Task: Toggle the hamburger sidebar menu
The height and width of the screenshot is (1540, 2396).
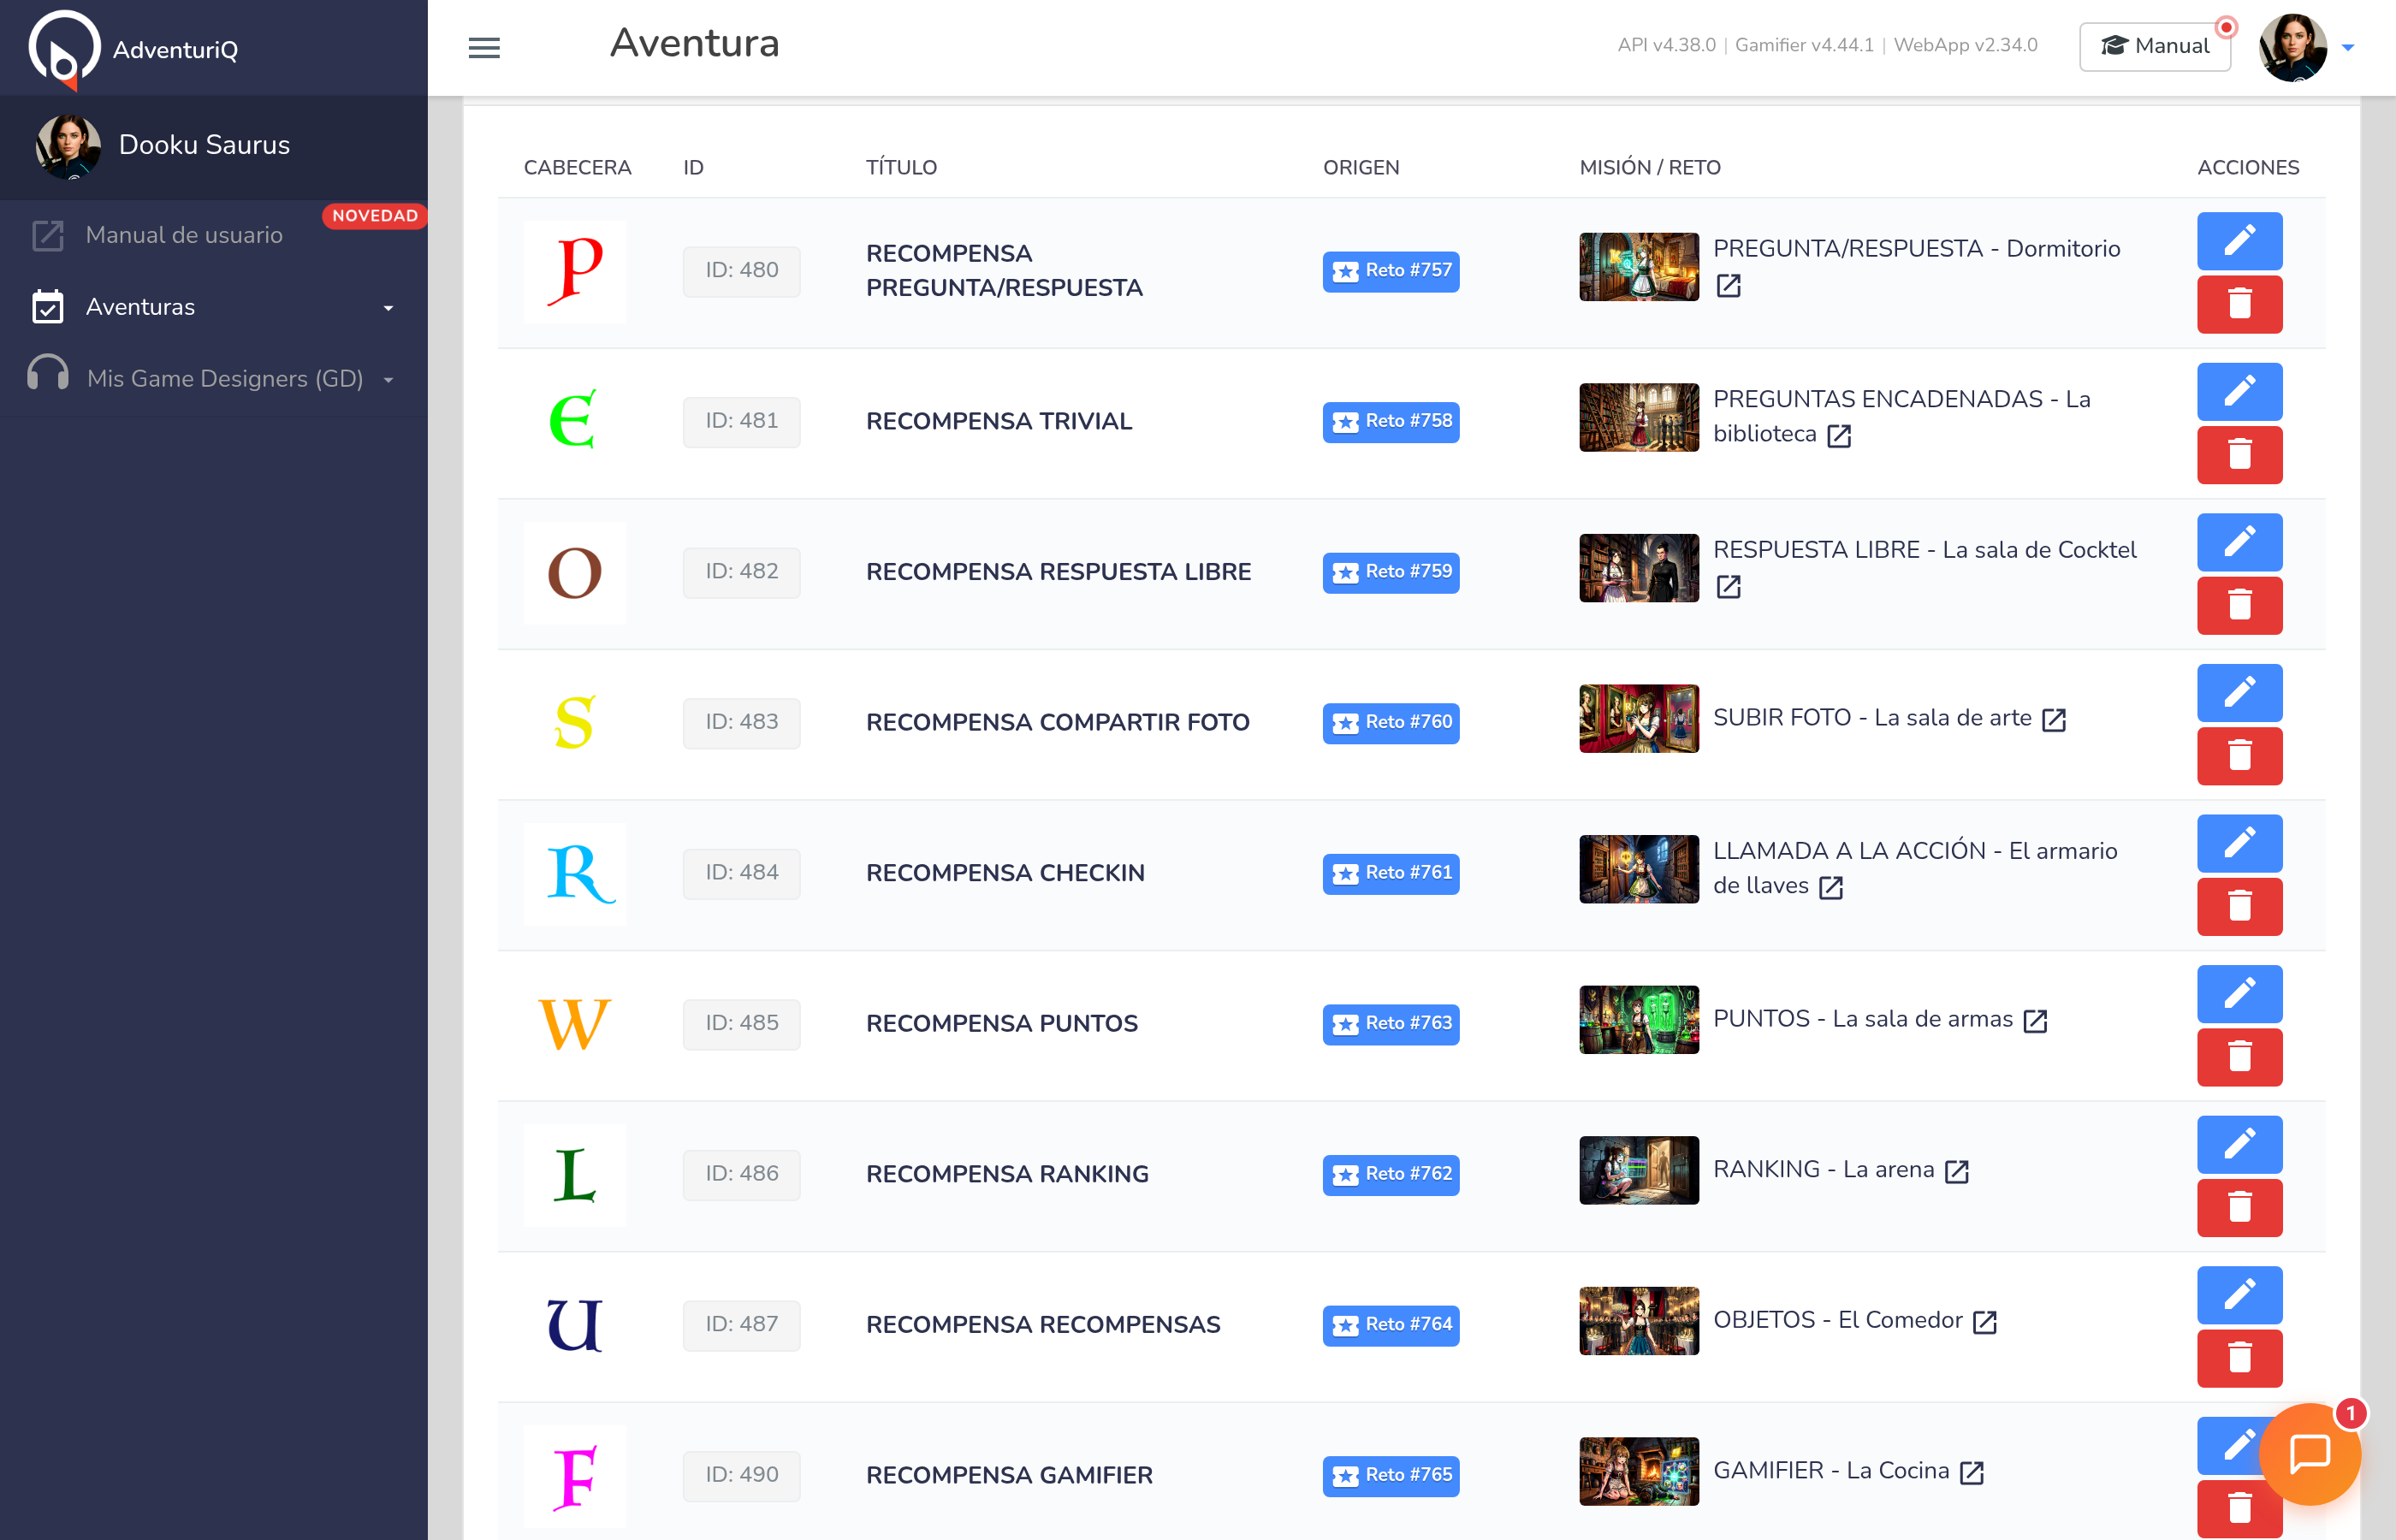Action: pos(484,47)
